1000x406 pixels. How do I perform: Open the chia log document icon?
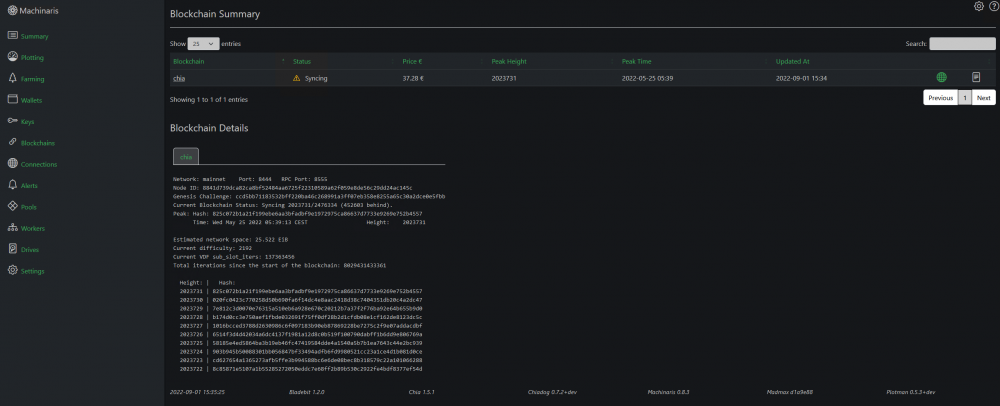tap(976, 77)
